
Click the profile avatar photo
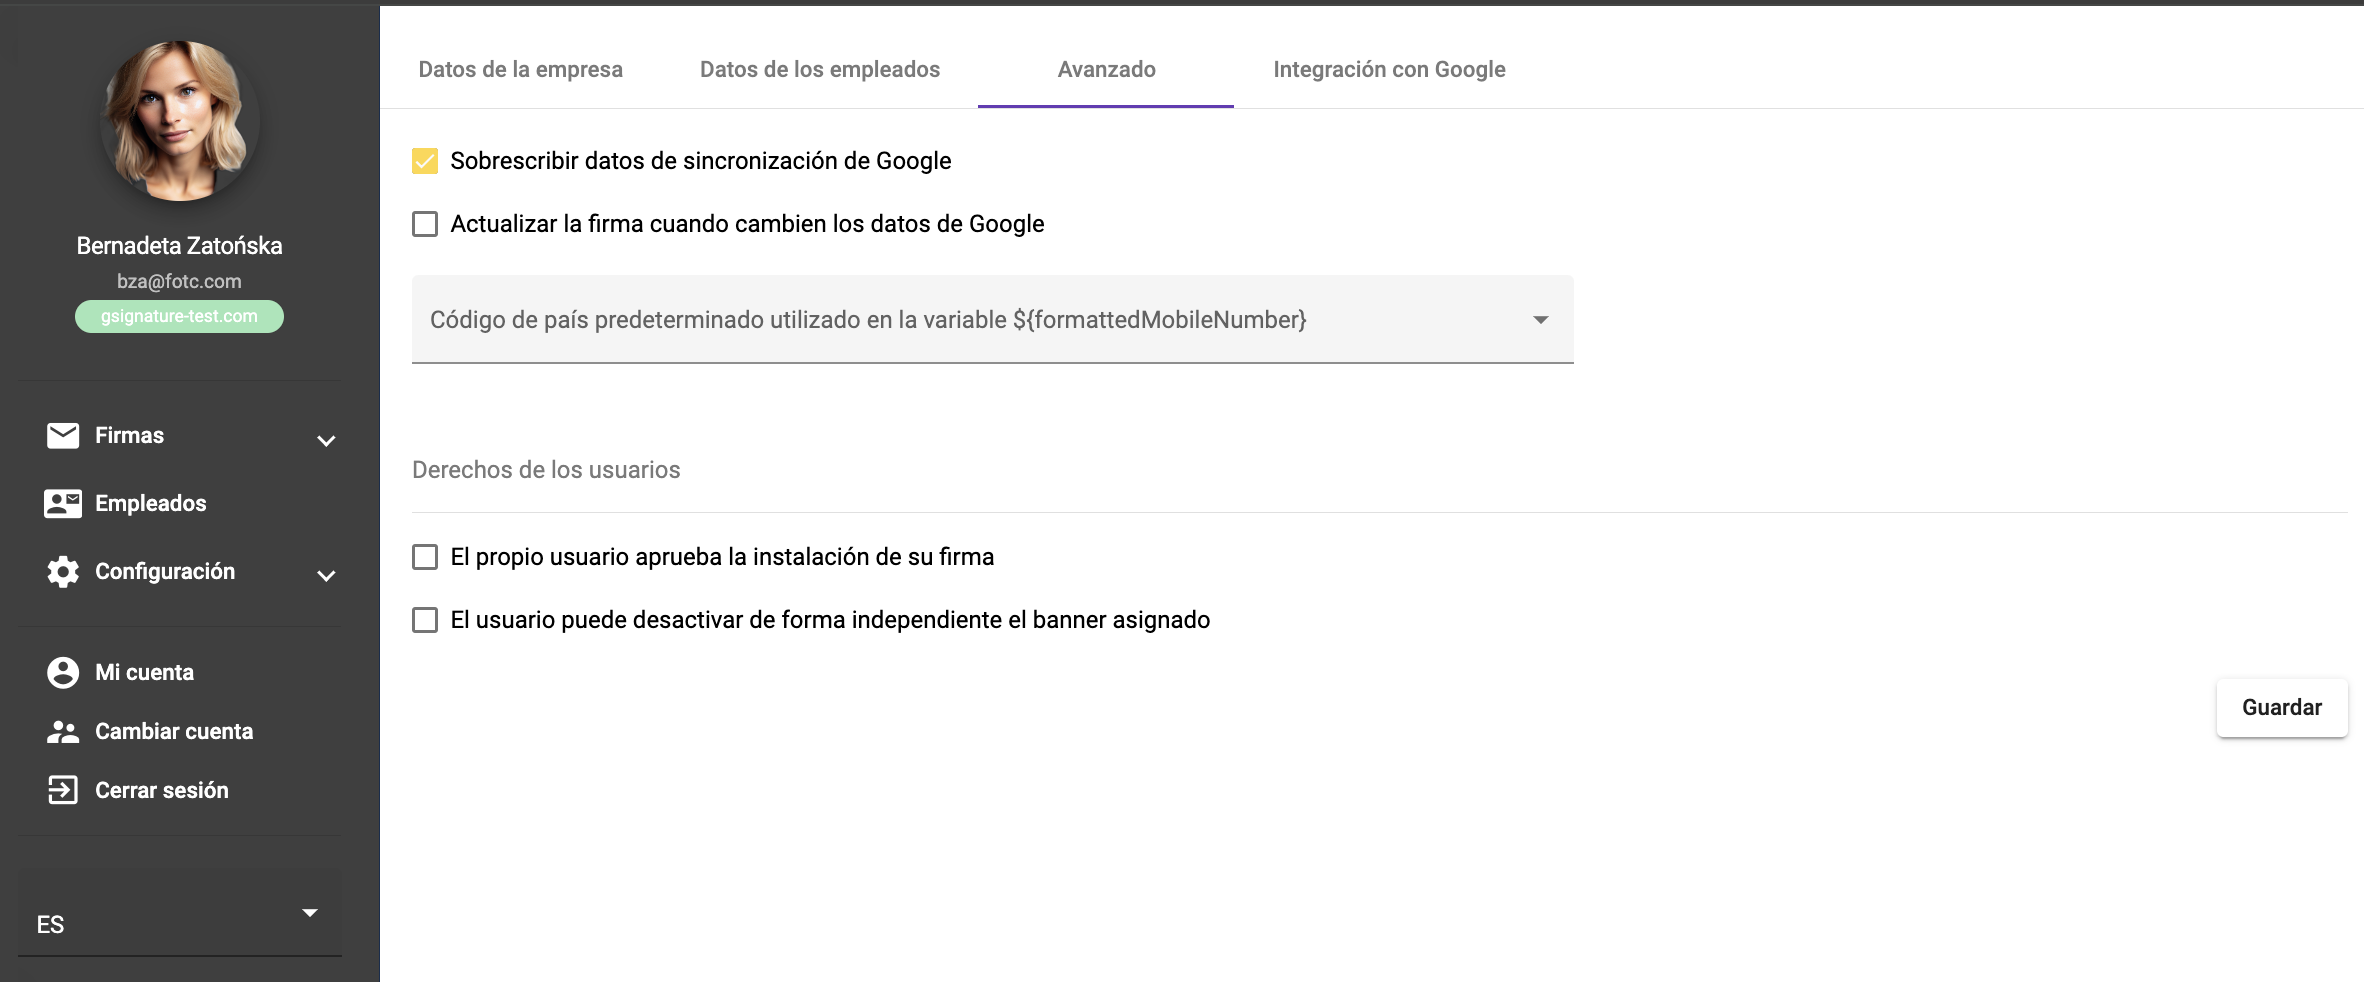click(180, 121)
